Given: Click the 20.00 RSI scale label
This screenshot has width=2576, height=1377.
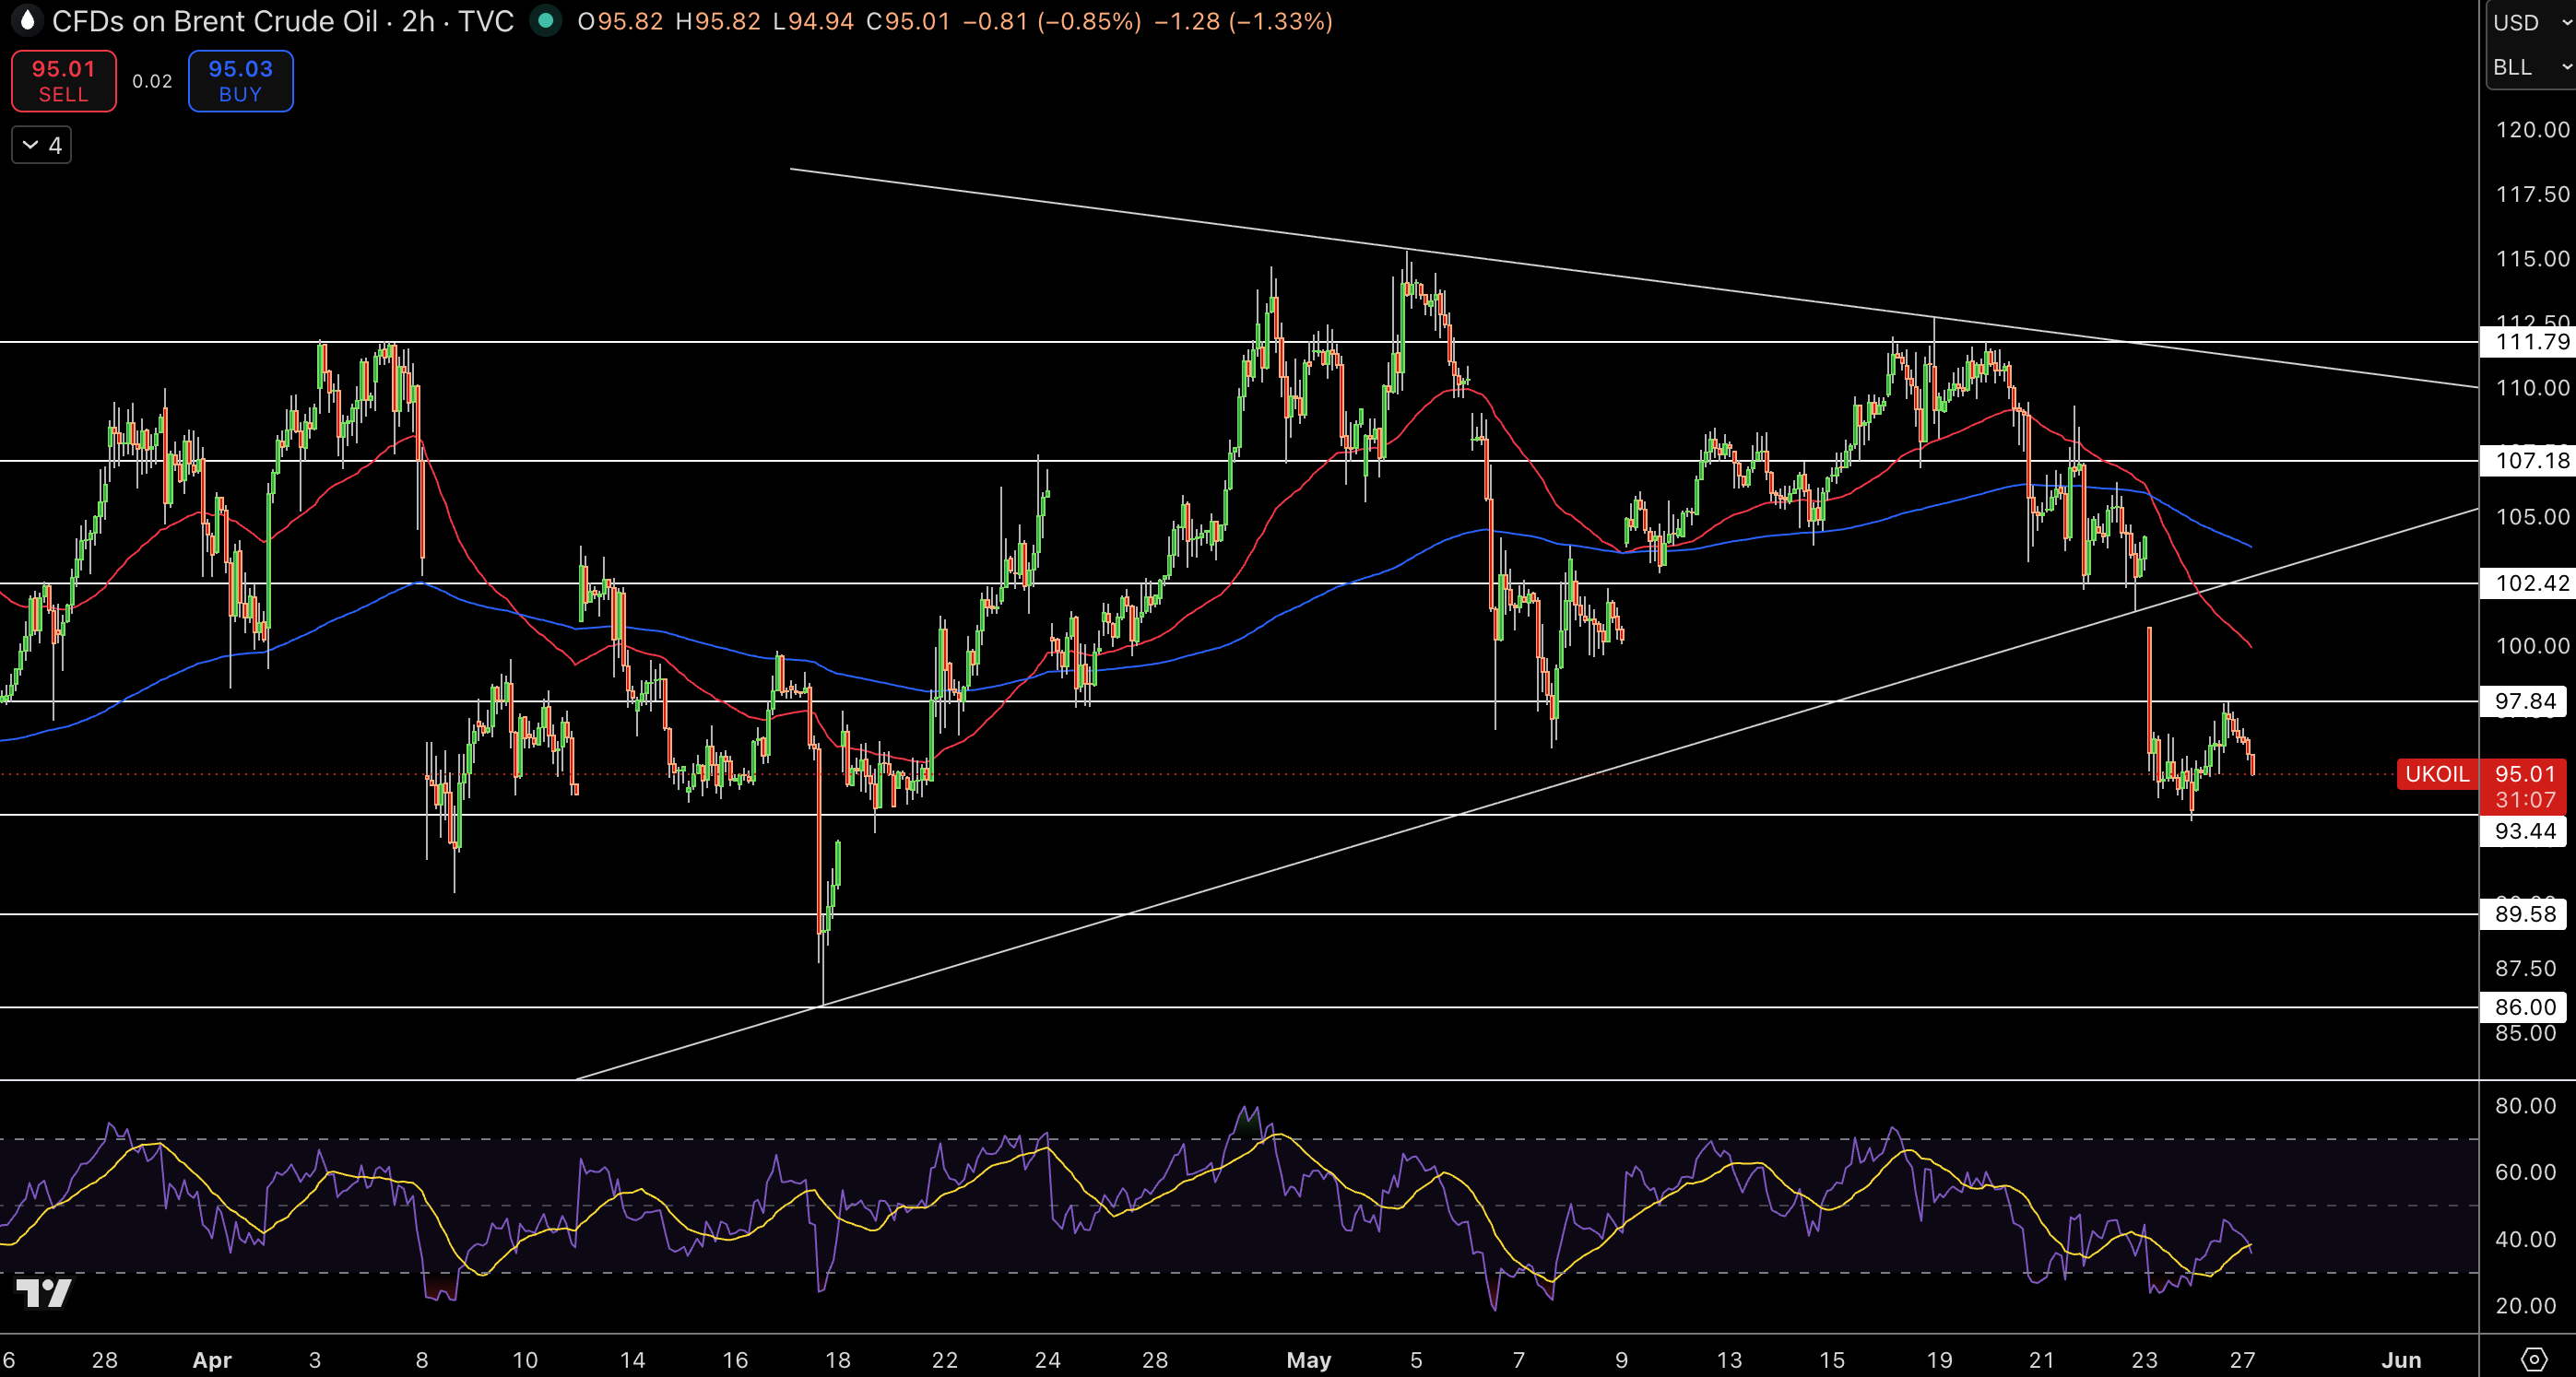Looking at the screenshot, I should click(2525, 1306).
